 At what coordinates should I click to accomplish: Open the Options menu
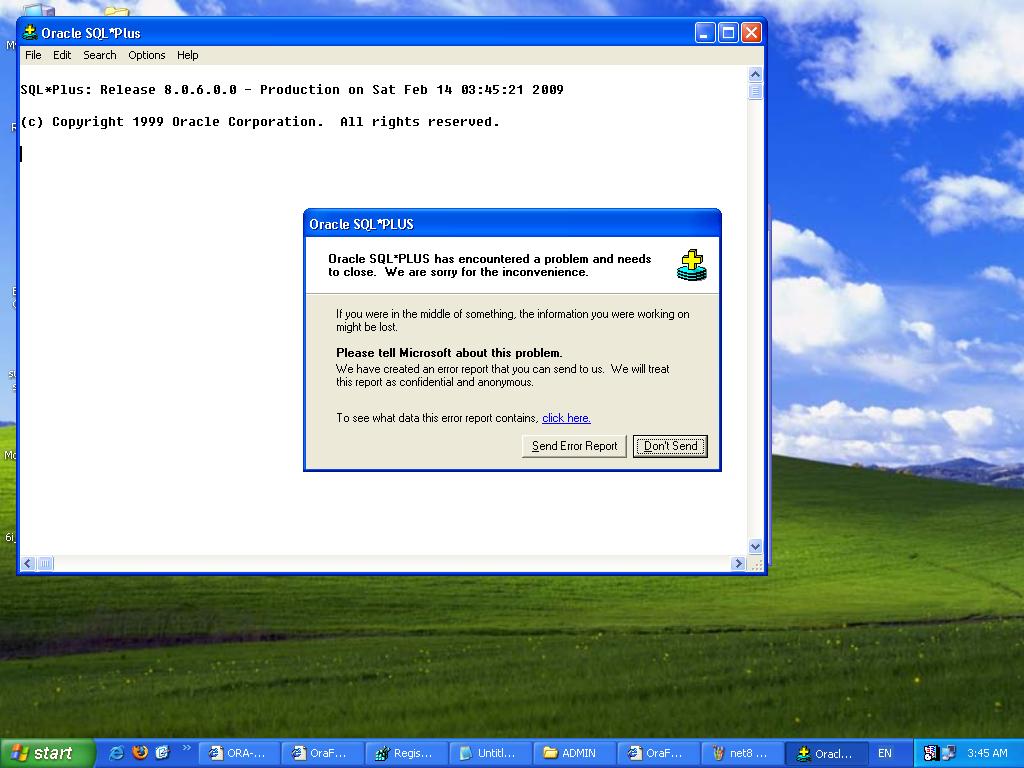point(146,56)
